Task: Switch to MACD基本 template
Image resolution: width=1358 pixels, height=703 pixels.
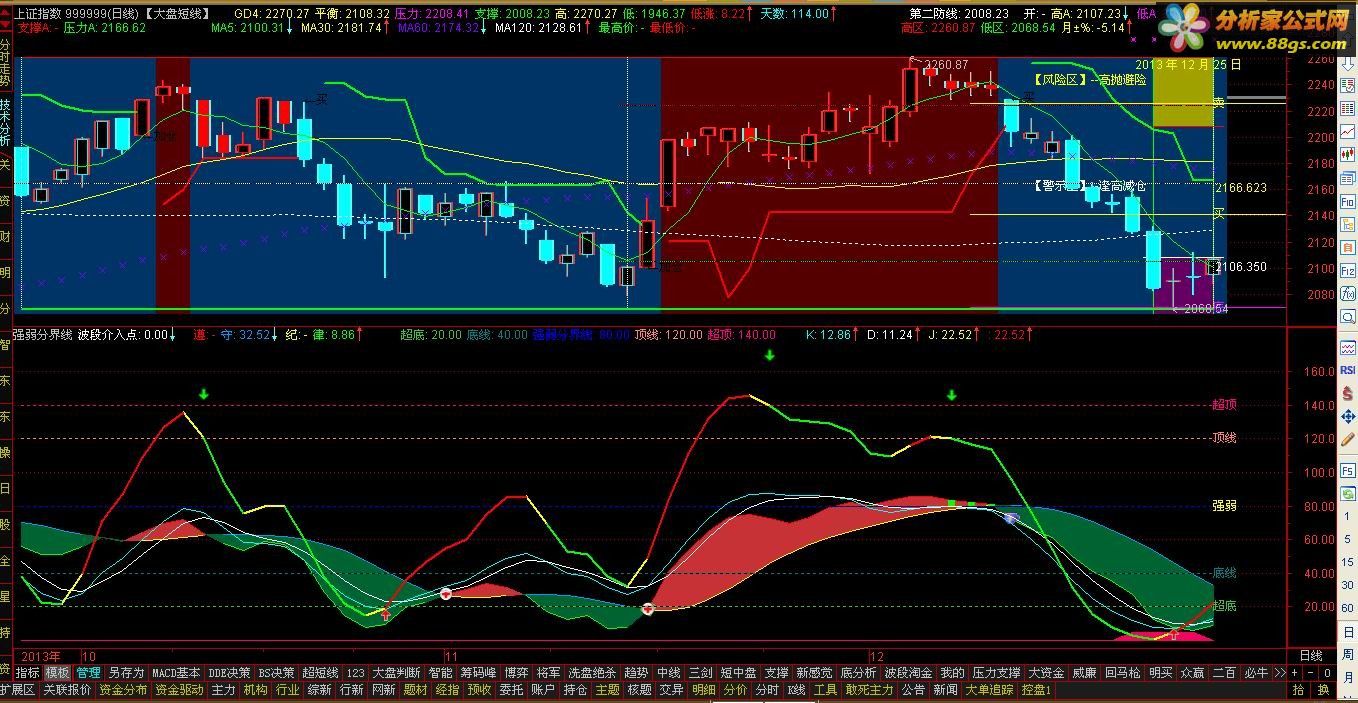Action: point(176,673)
